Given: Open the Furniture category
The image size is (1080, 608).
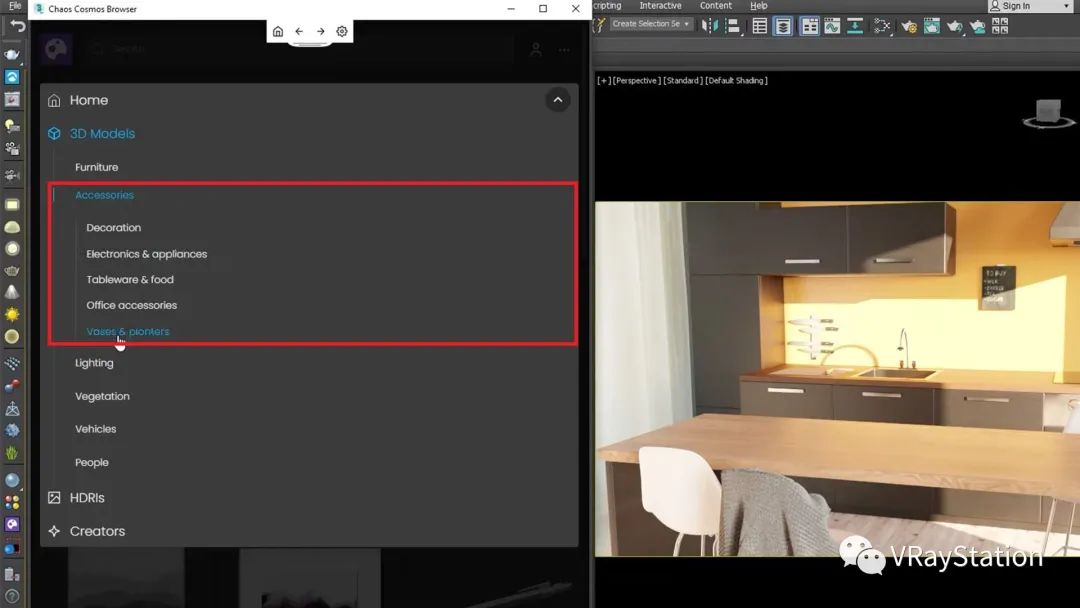Looking at the screenshot, I should (96, 167).
